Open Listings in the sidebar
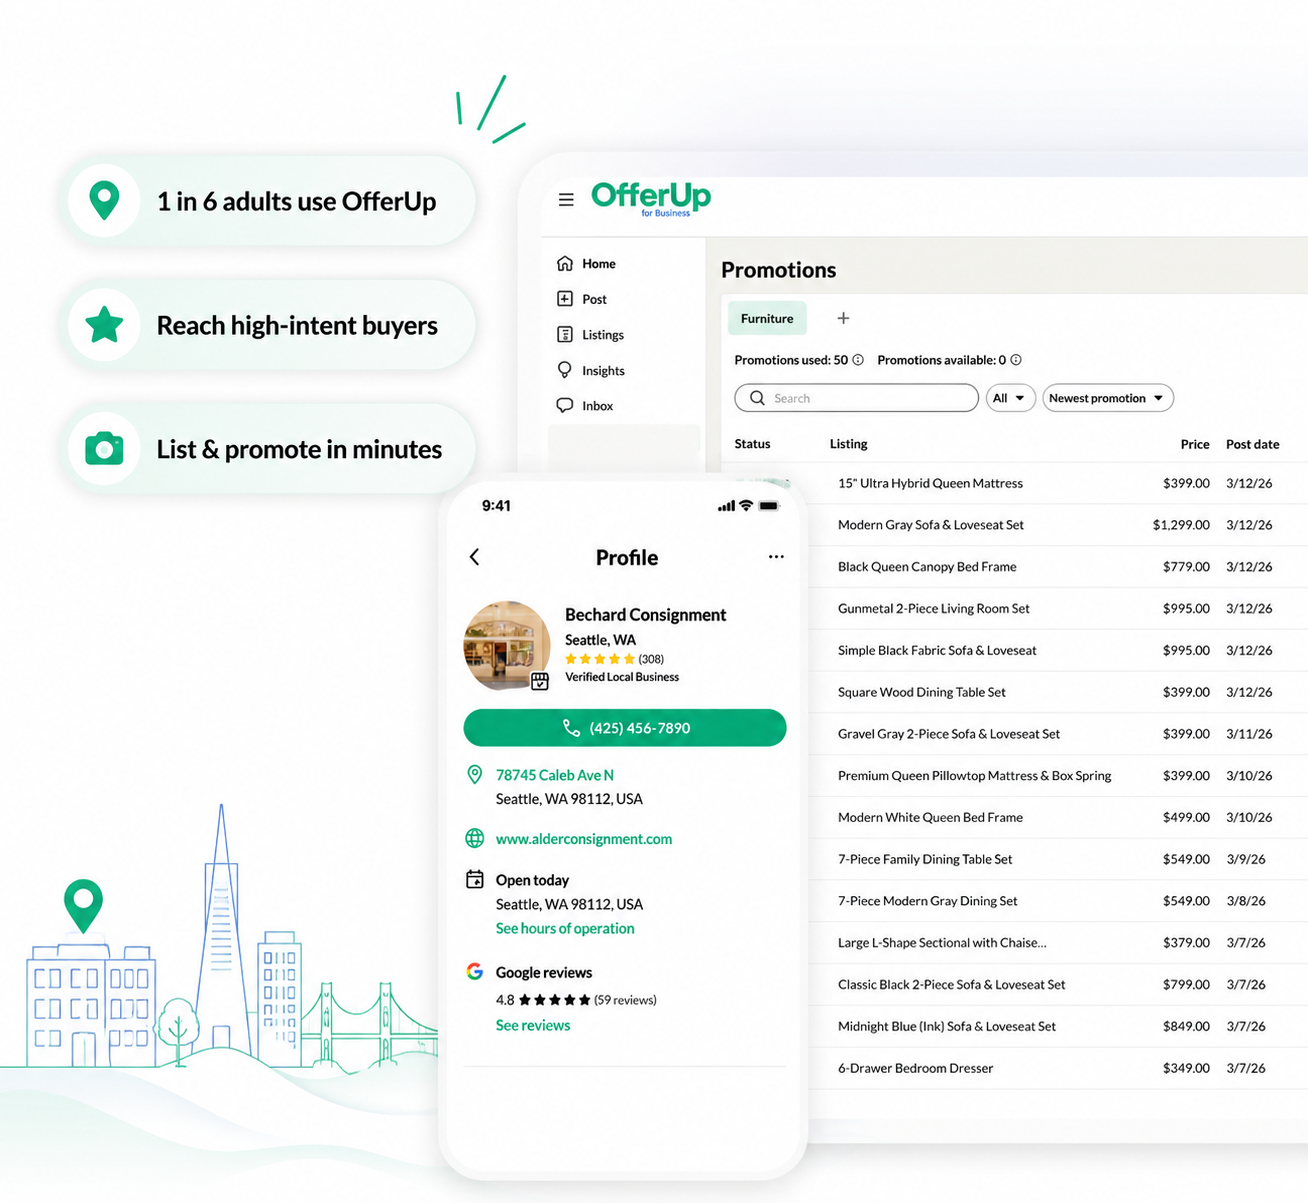Viewport: 1308px width, 1203px height. (x=603, y=335)
